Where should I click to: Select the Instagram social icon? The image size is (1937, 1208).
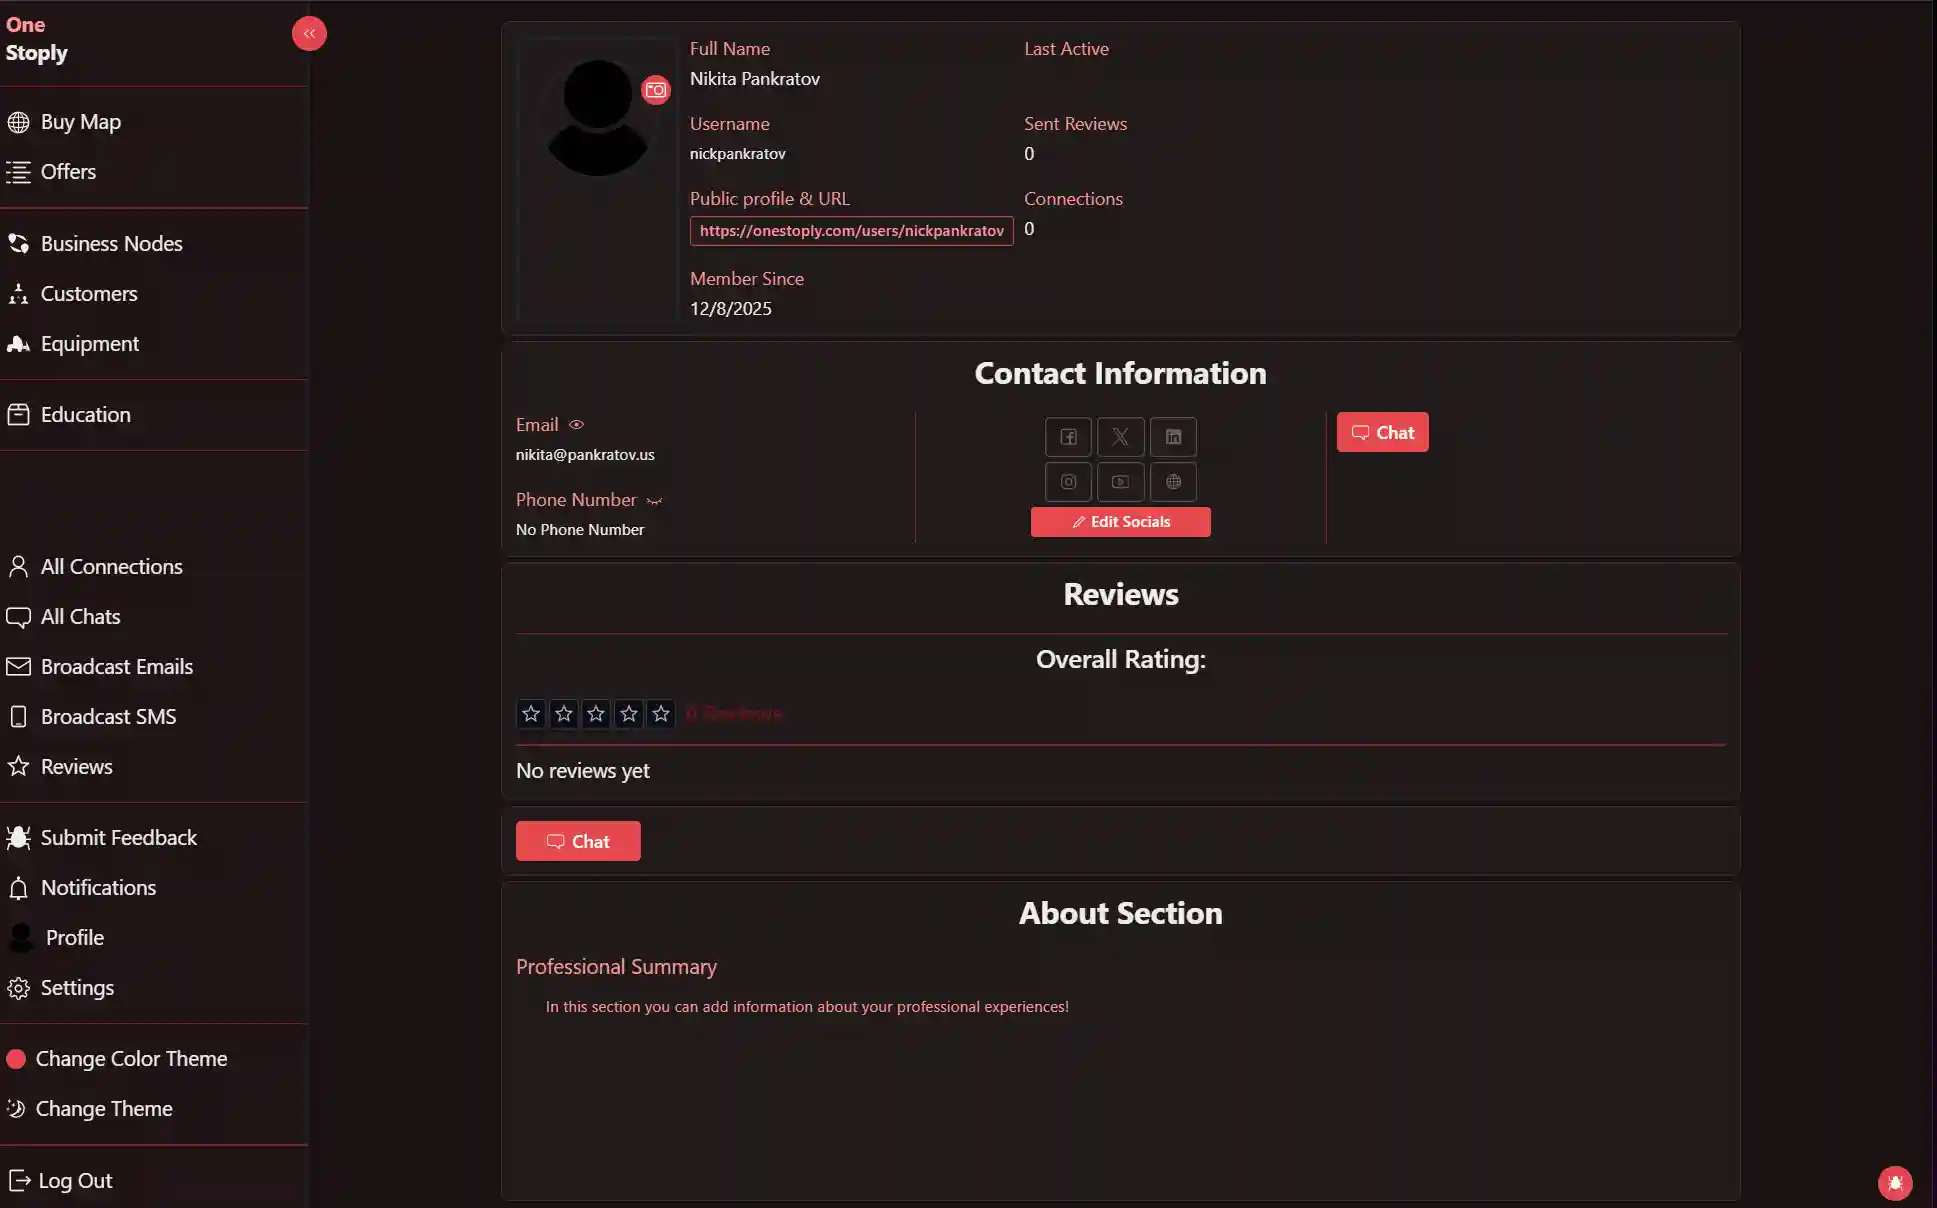pos(1068,482)
